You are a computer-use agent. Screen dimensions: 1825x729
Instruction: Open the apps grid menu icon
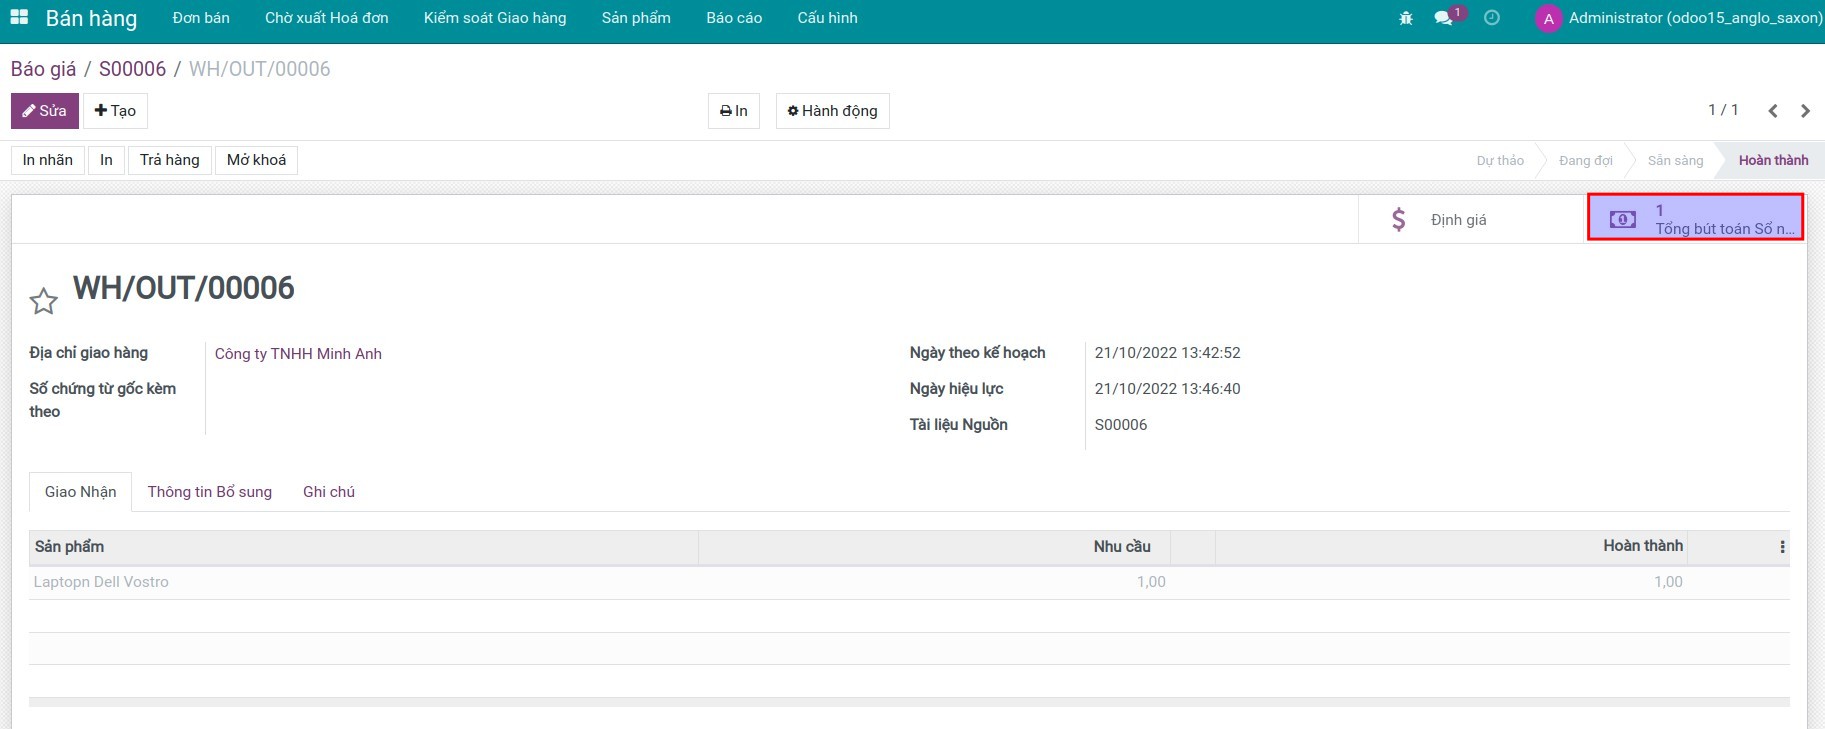click(19, 18)
